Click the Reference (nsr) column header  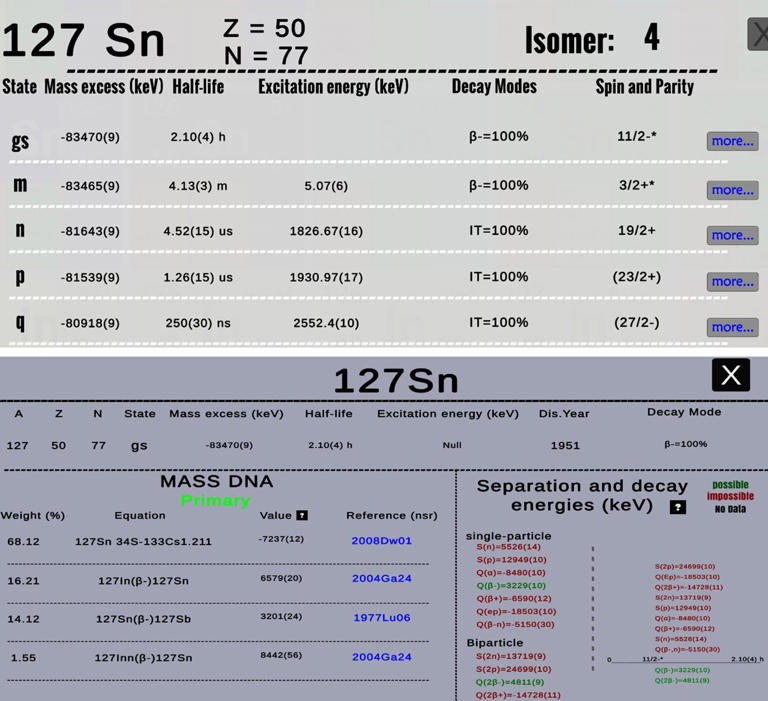(392, 515)
